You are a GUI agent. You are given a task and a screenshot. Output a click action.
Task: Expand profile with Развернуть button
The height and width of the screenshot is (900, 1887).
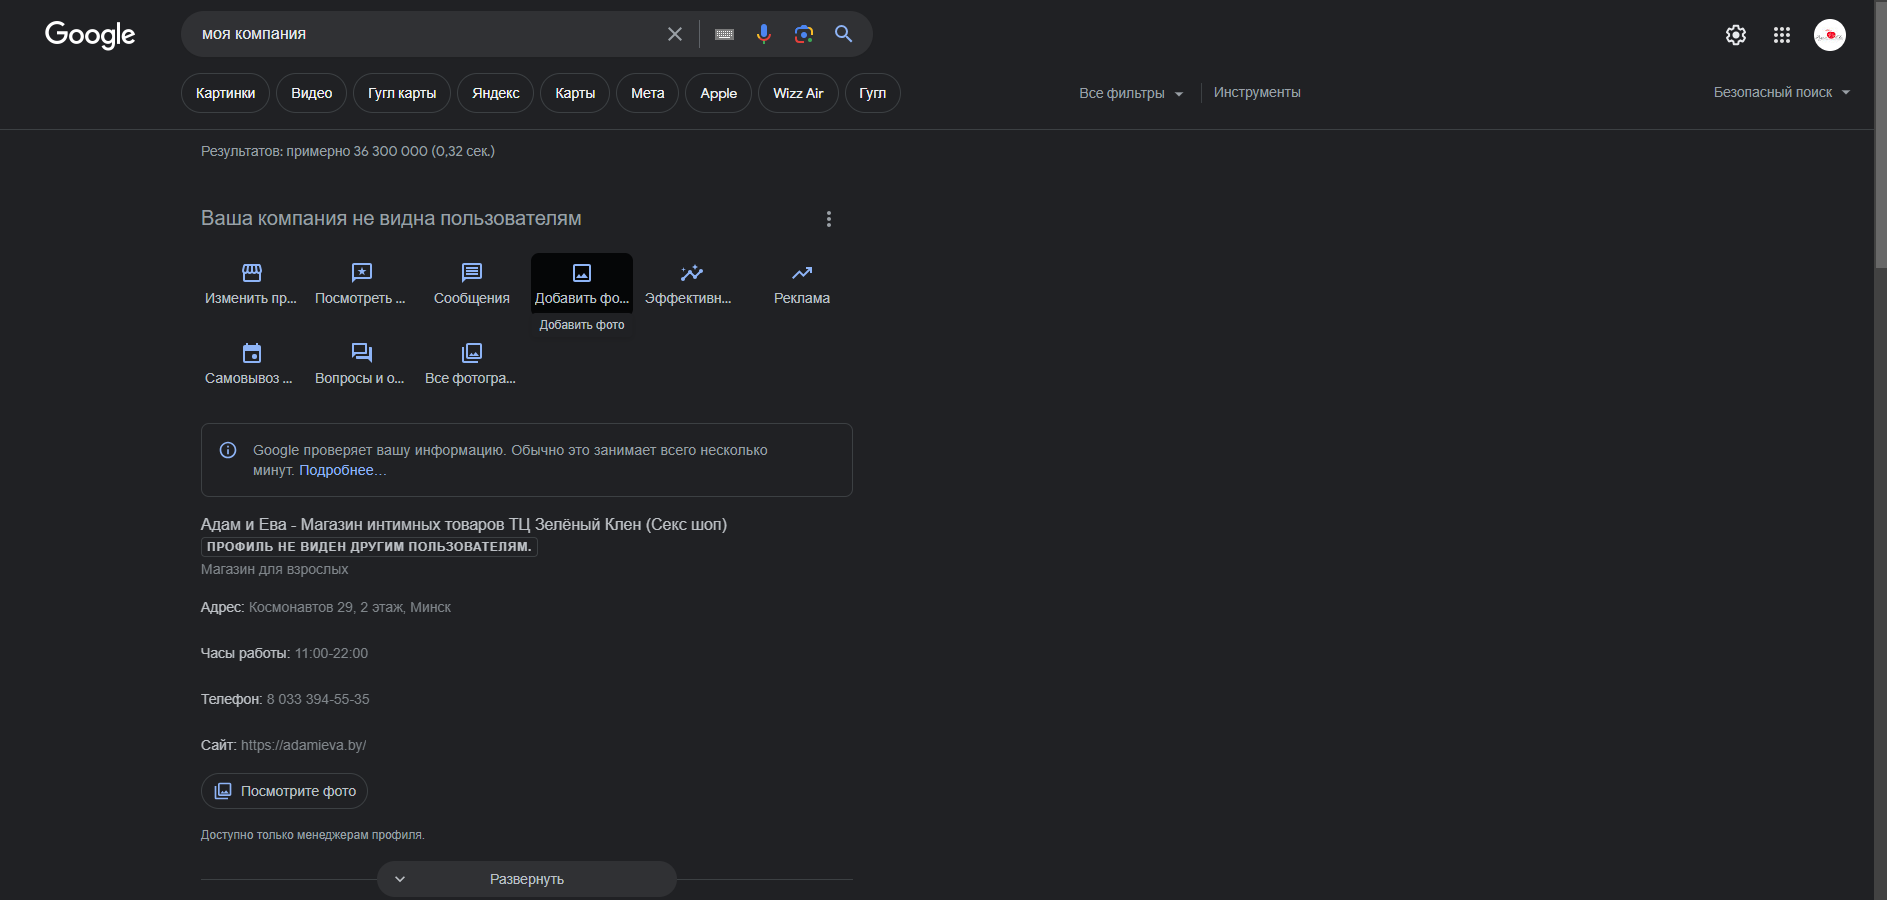(x=527, y=879)
